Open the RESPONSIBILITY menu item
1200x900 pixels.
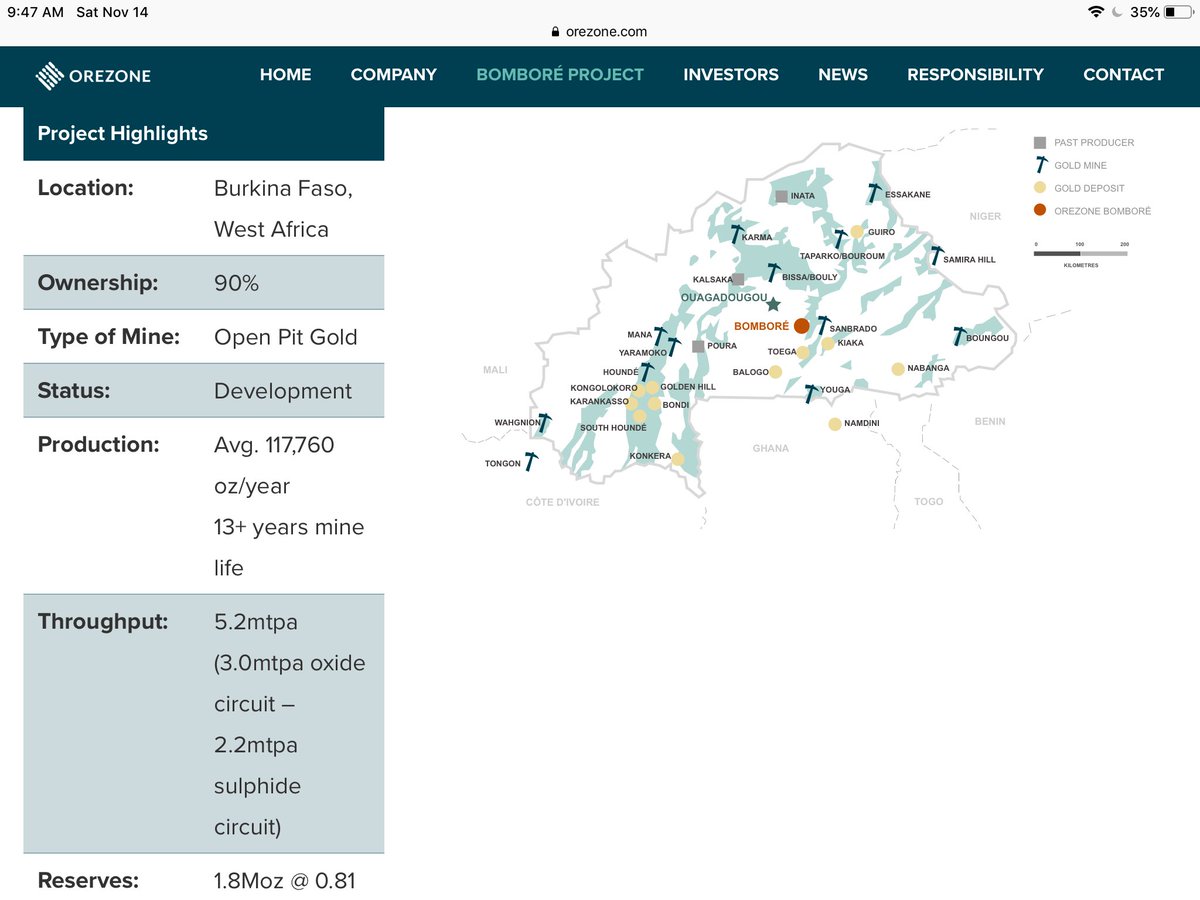[975, 75]
